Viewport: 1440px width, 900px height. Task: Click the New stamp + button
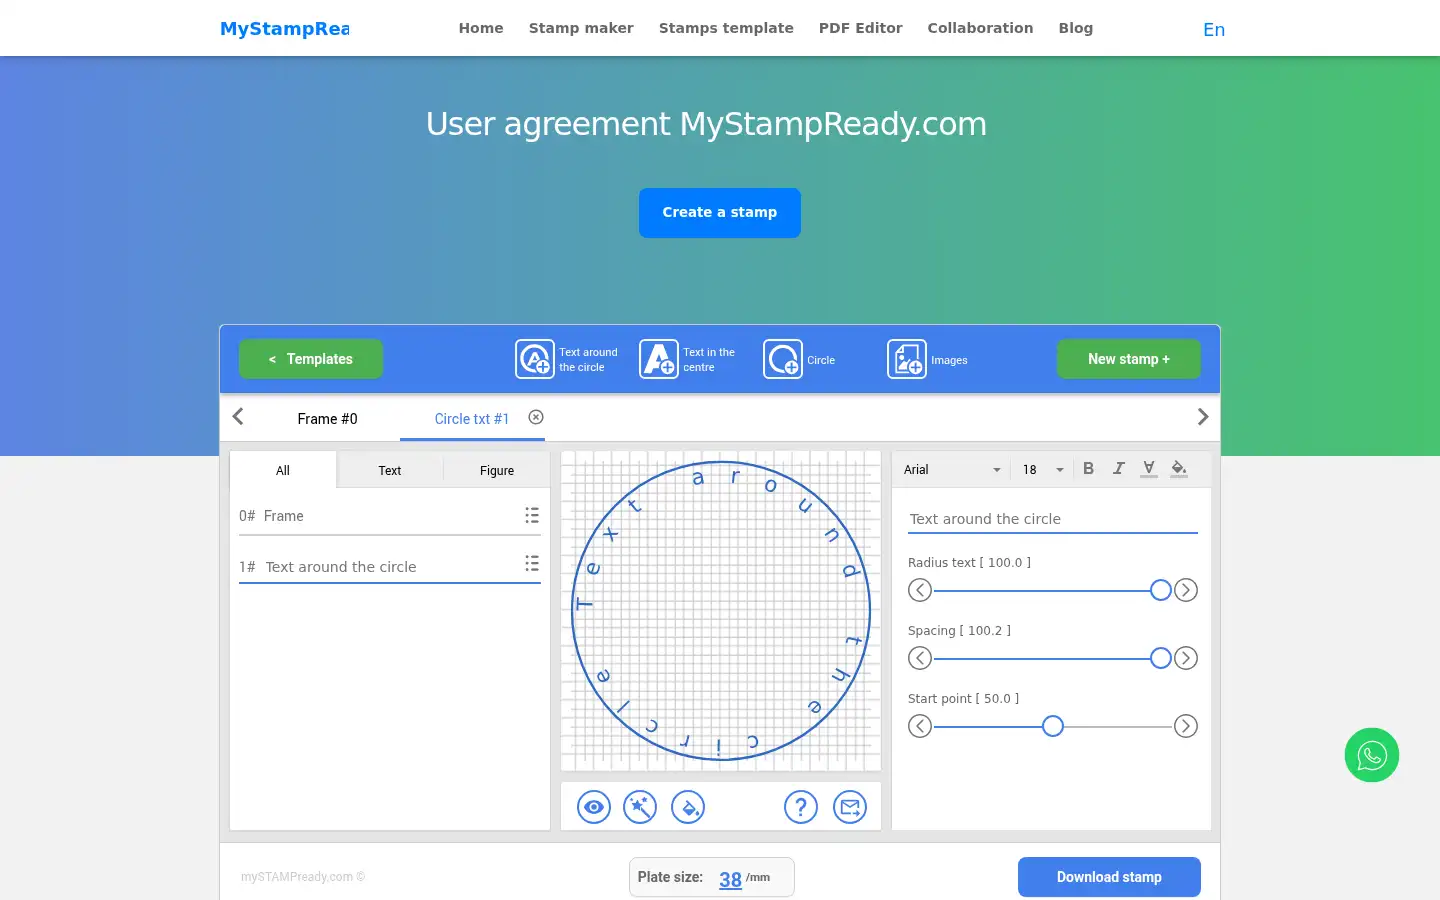[x=1129, y=359]
